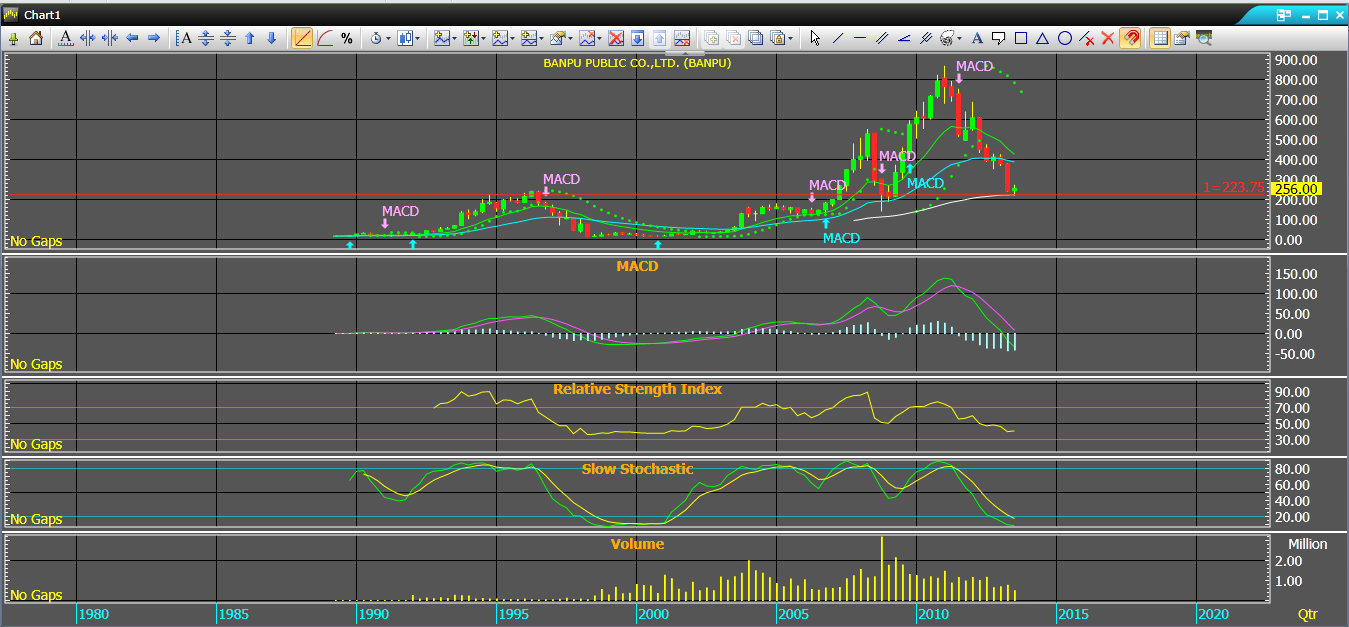
Task: Click the move pane down icon
Action: coord(637,38)
